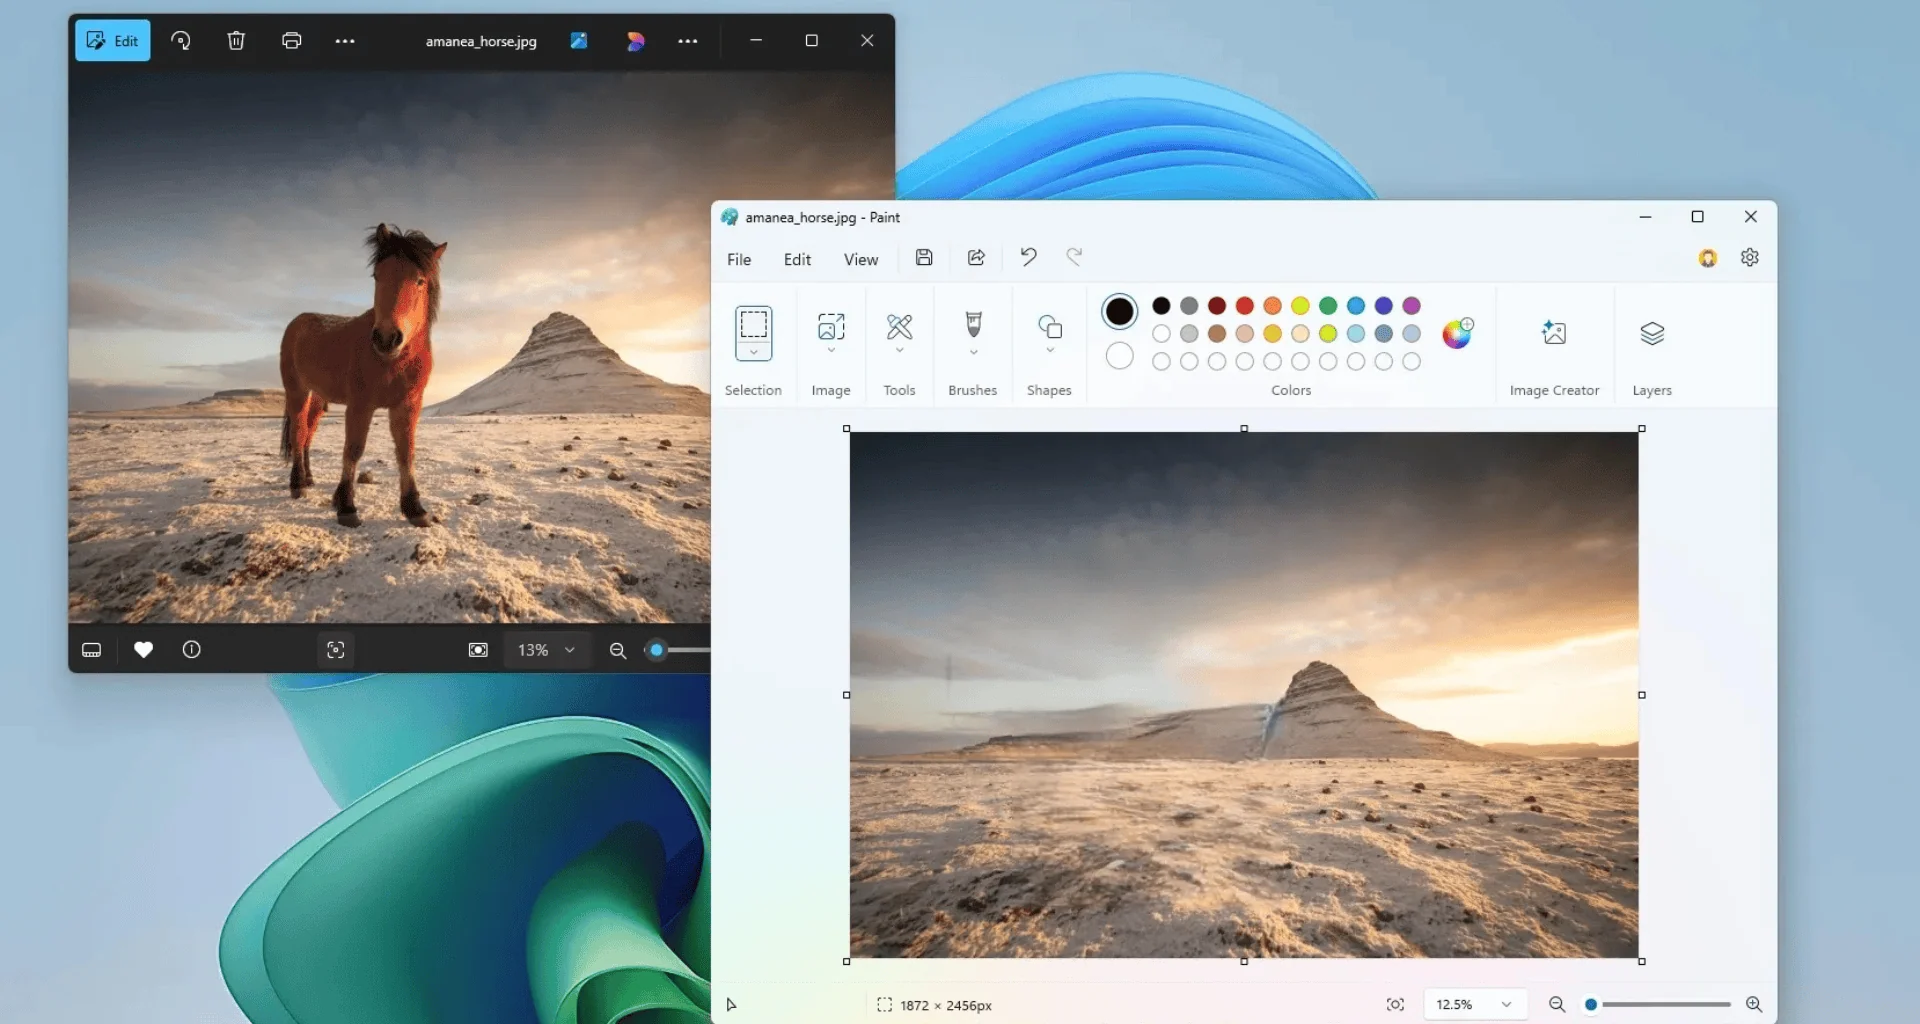Pick the red color swatch
Viewport: 1920px width, 1024px height.
(x=1244, y=306)
